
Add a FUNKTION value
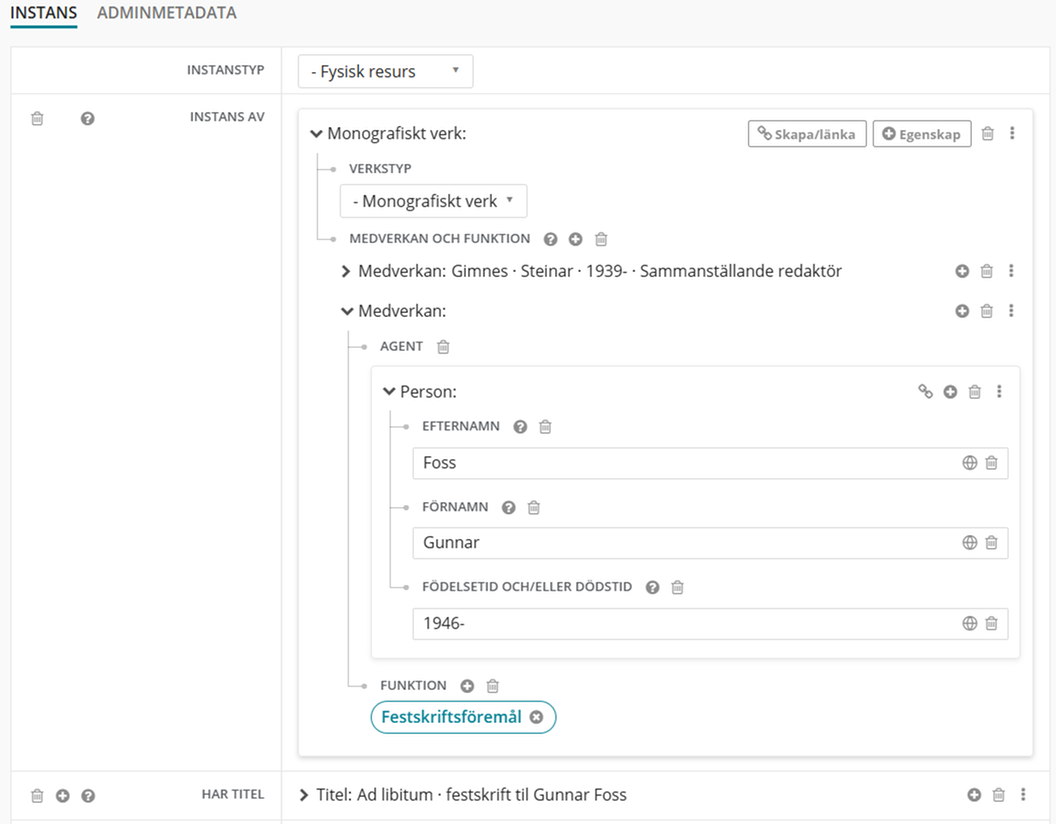click(467, 686)
